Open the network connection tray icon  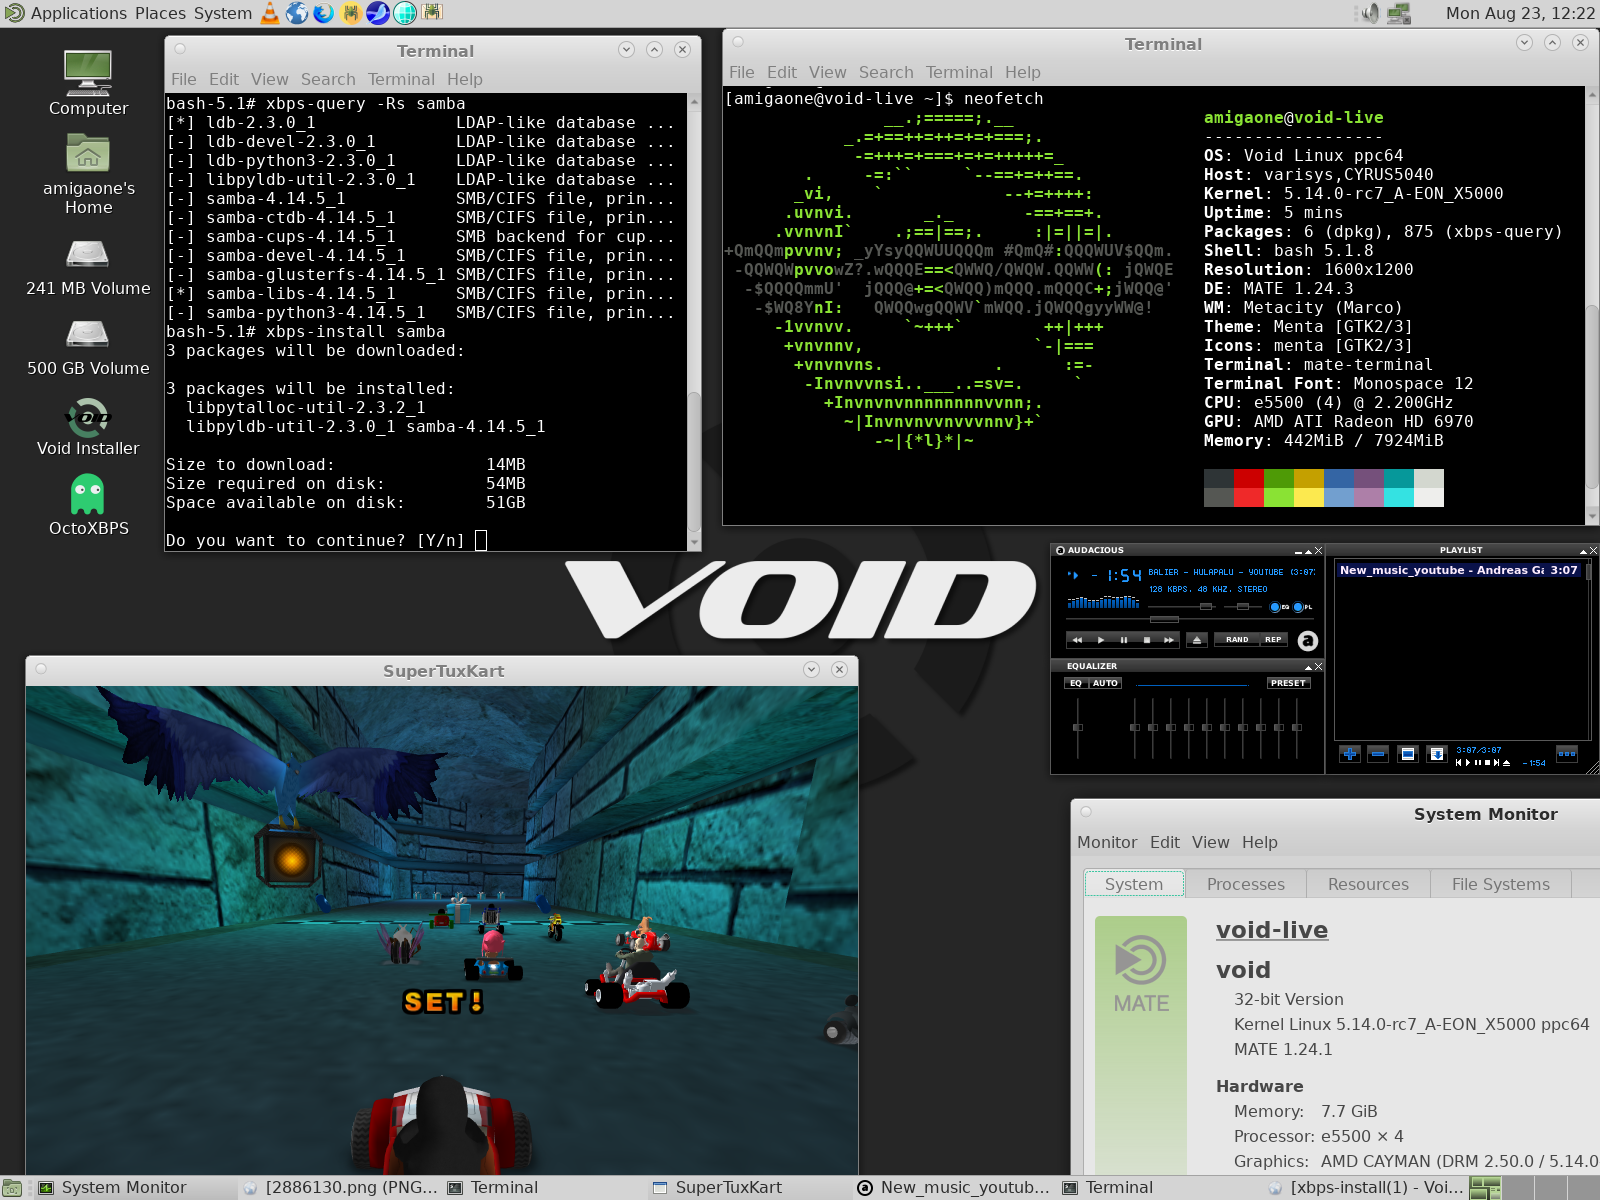1399,13
